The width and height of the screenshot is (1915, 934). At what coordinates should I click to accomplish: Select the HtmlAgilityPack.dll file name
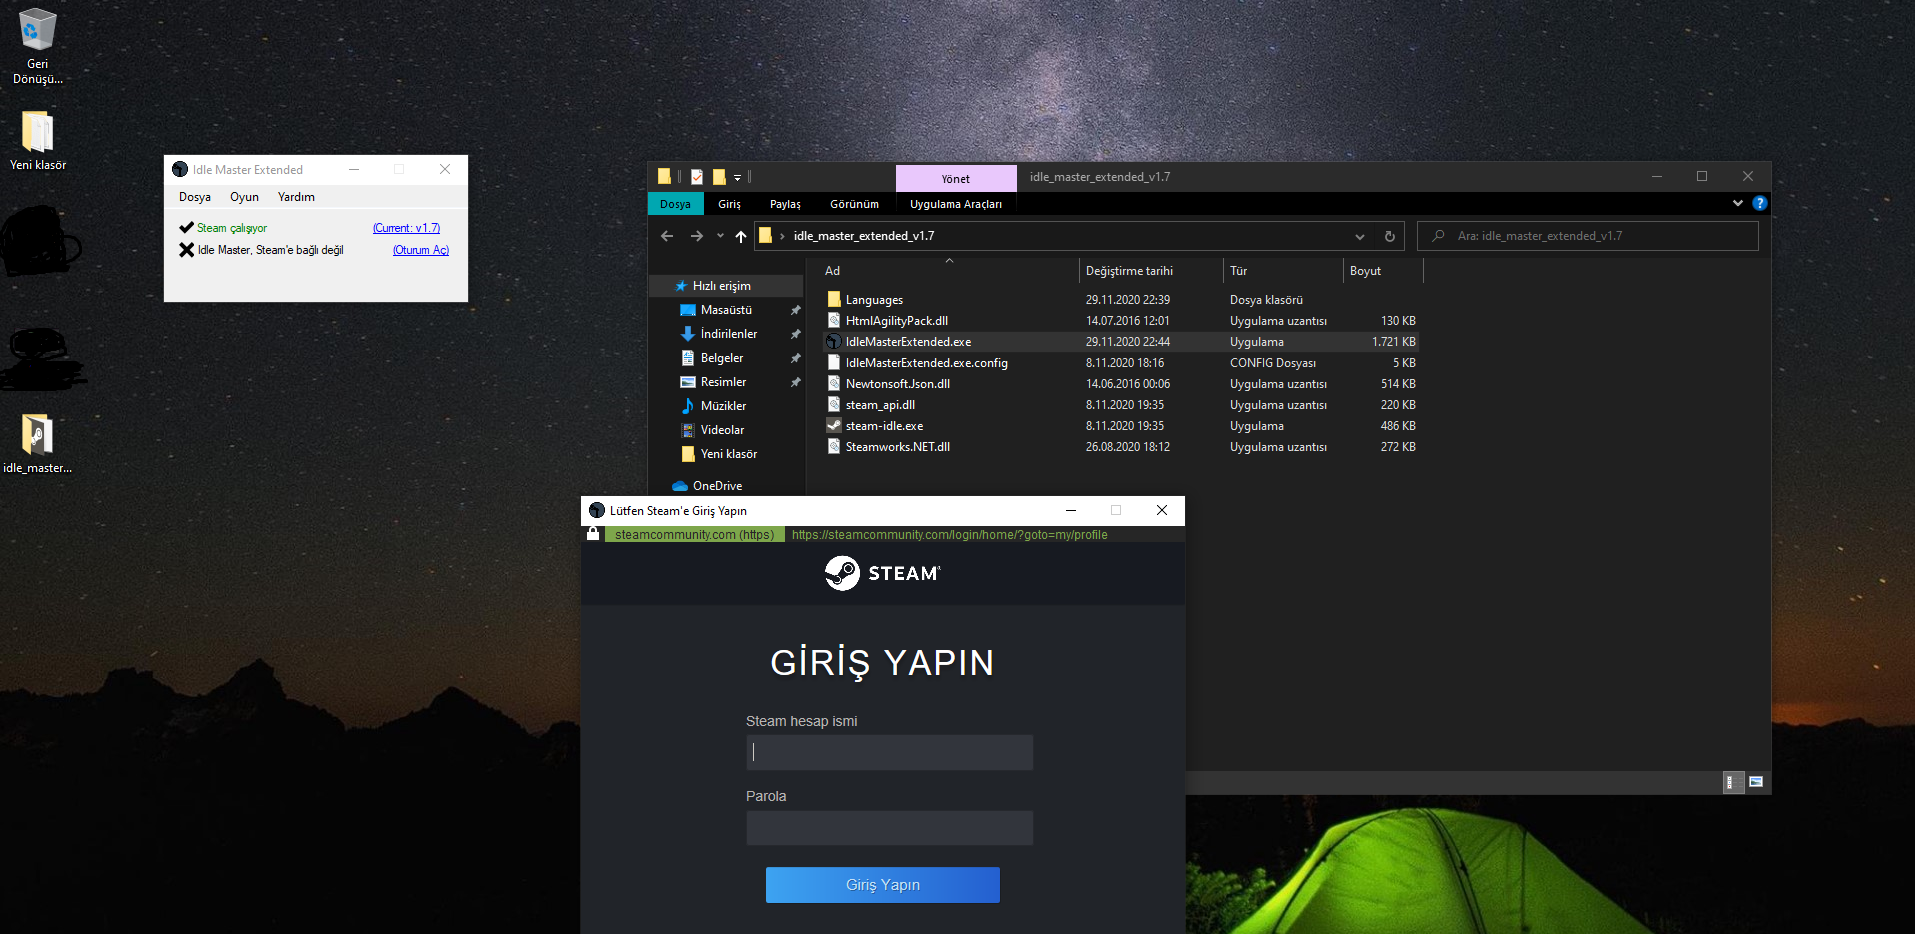[x=897, y=321]
